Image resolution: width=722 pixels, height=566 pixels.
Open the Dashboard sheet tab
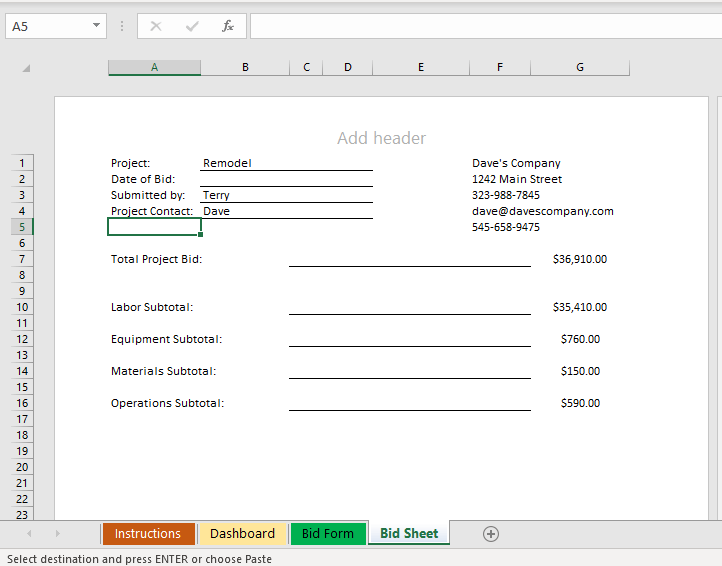coord(242,534)
